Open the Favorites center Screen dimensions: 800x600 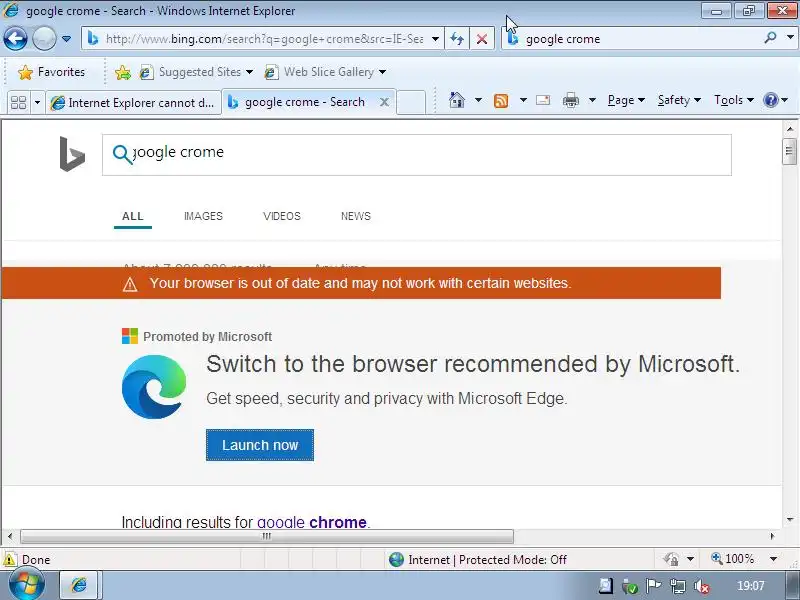pos(51,72)
